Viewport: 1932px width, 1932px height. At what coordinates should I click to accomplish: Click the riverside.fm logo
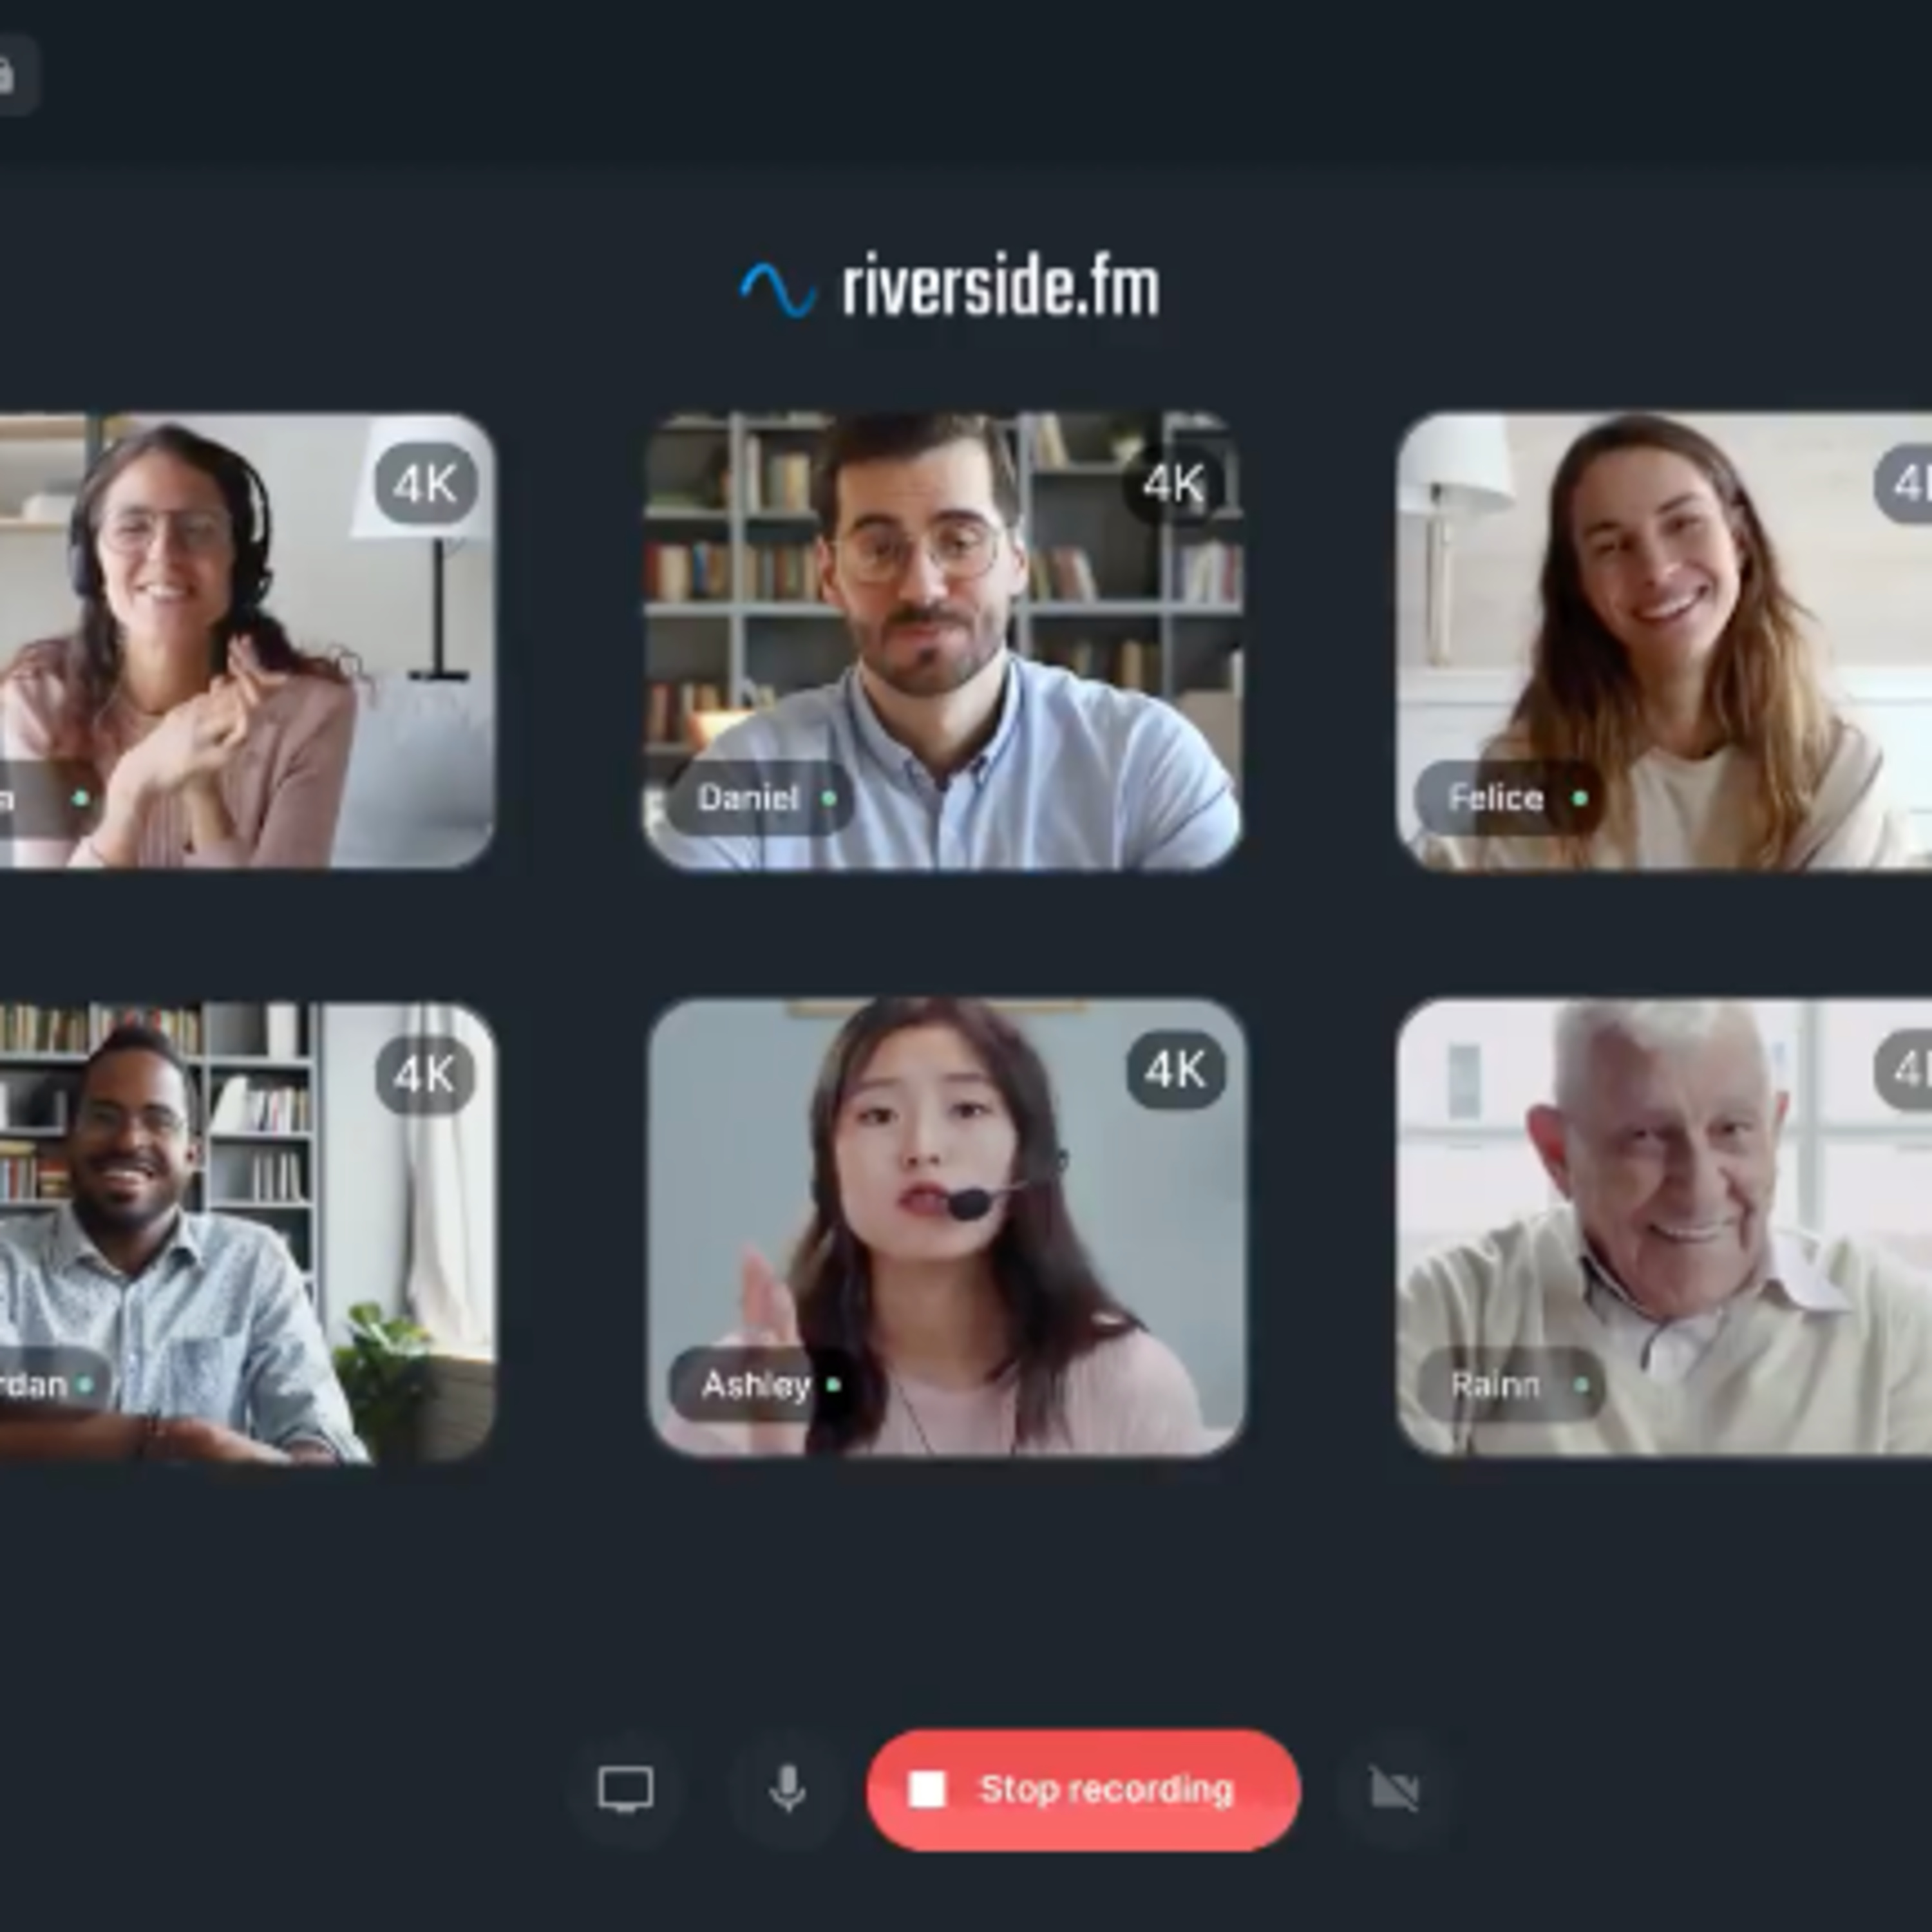[1000, 289]
